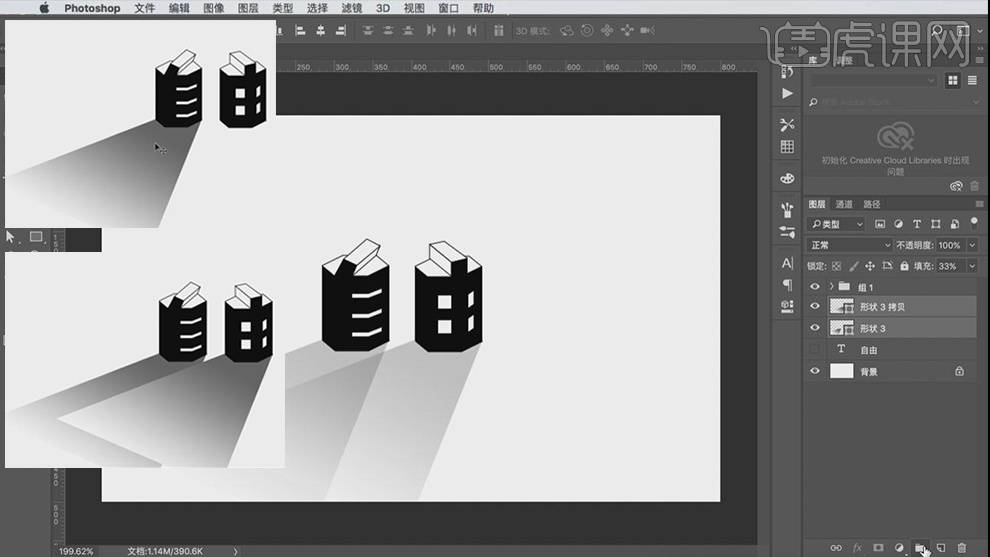Toggle lock image pixels brush icon
The height and width of the screenshot is (557, 990).
click(854, 266)
